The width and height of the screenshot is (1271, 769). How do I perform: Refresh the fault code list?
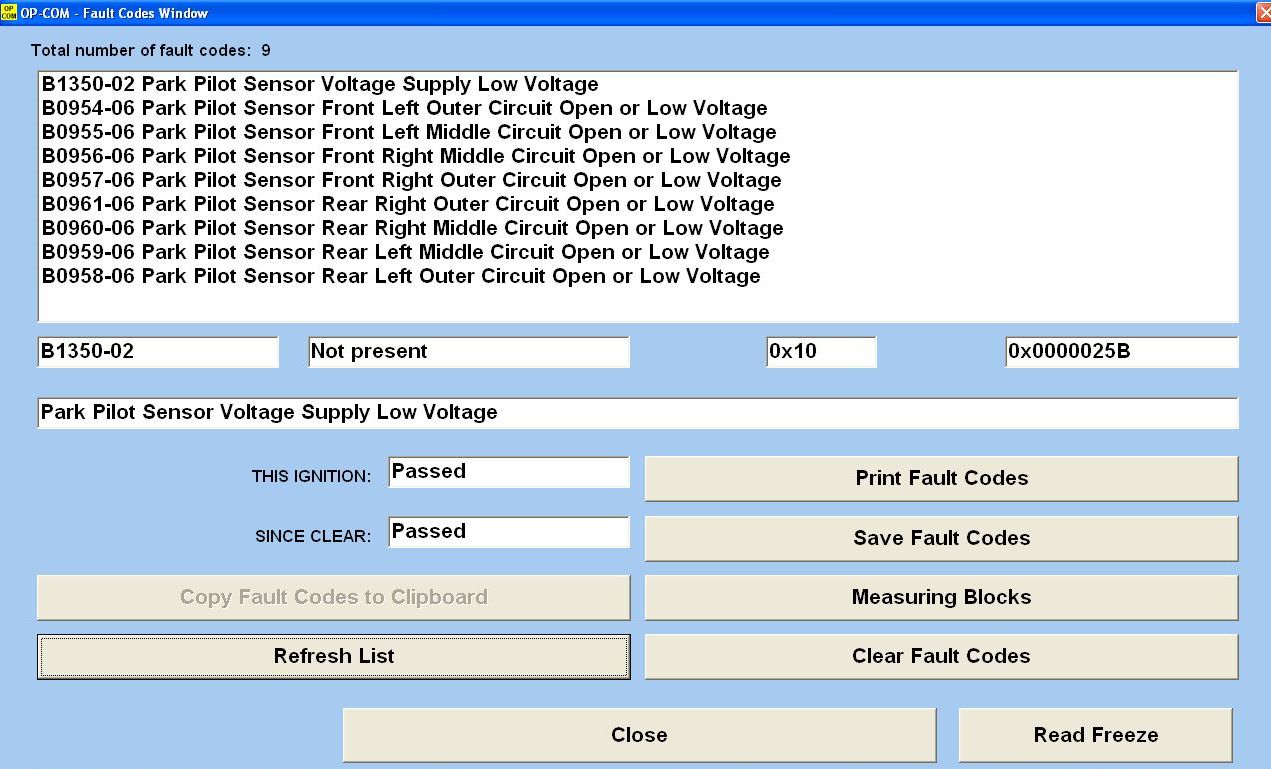334,656
